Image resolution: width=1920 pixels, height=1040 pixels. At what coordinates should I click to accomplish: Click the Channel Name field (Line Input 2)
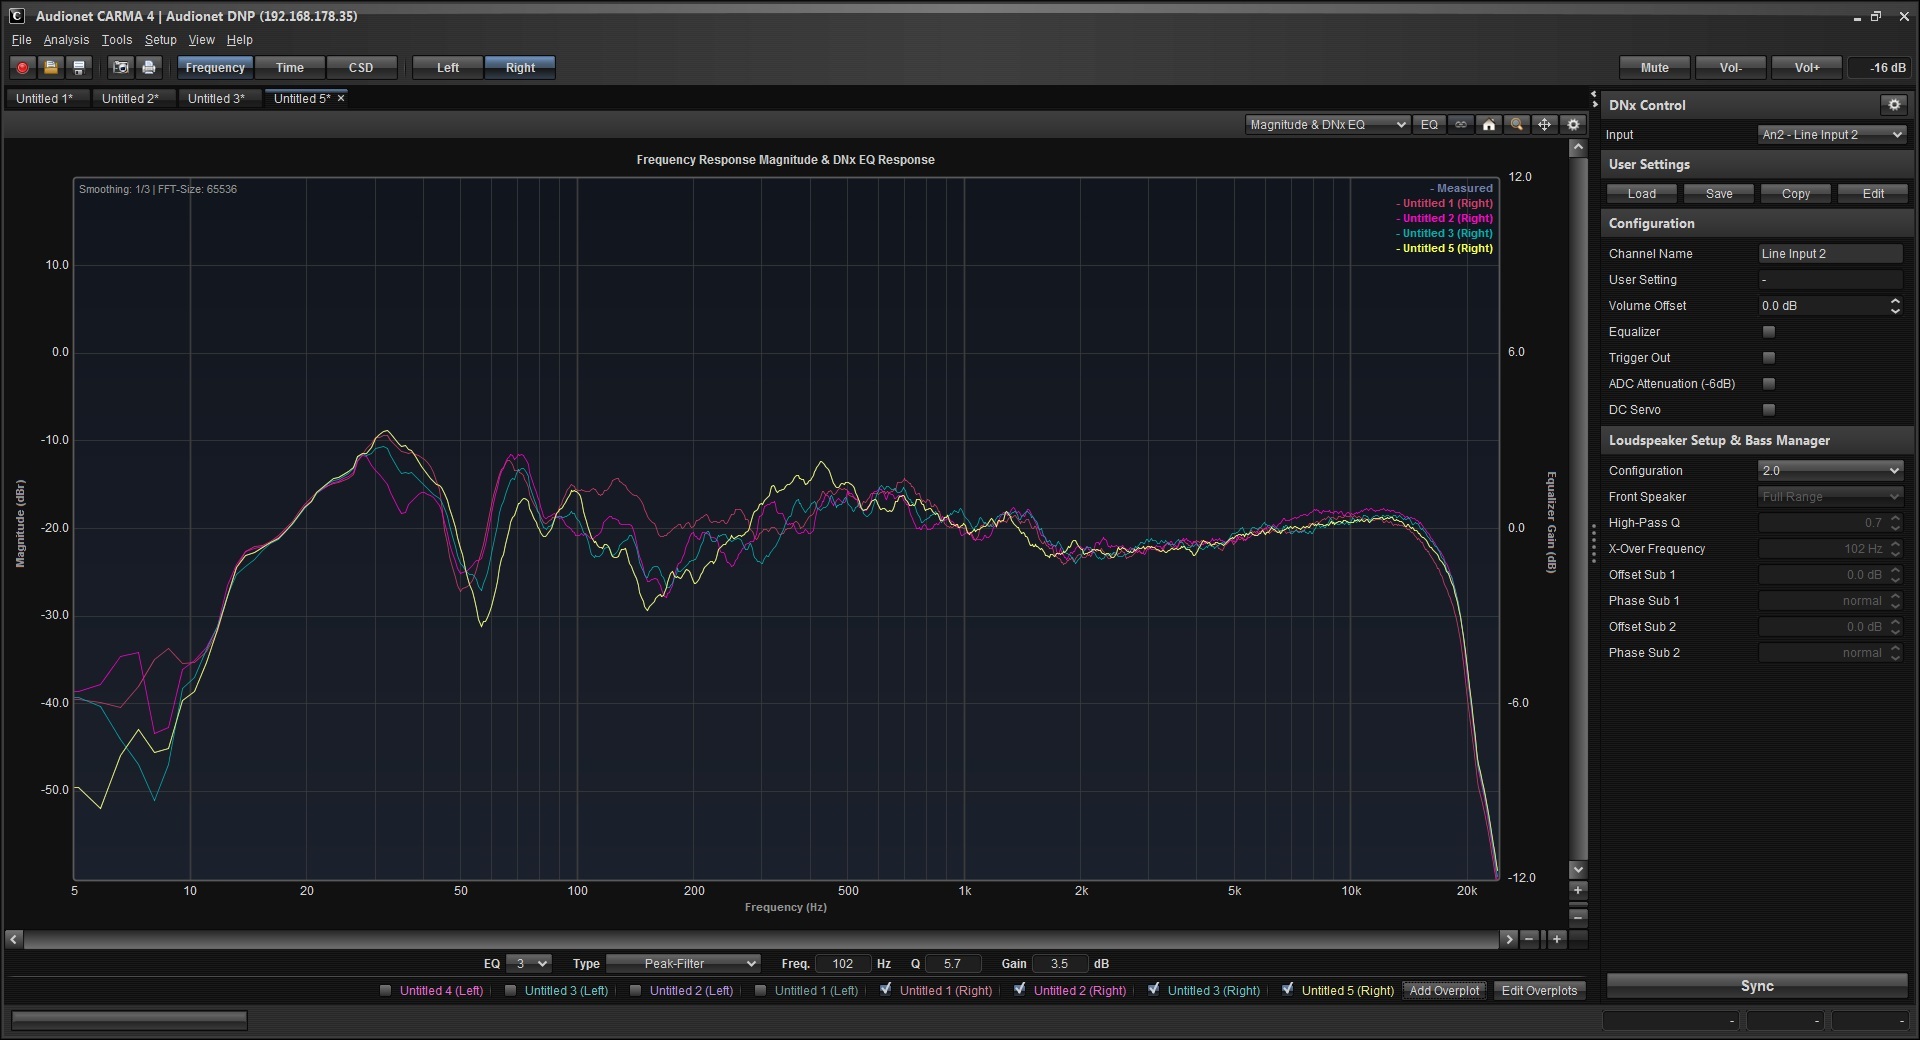point(1830,254)
